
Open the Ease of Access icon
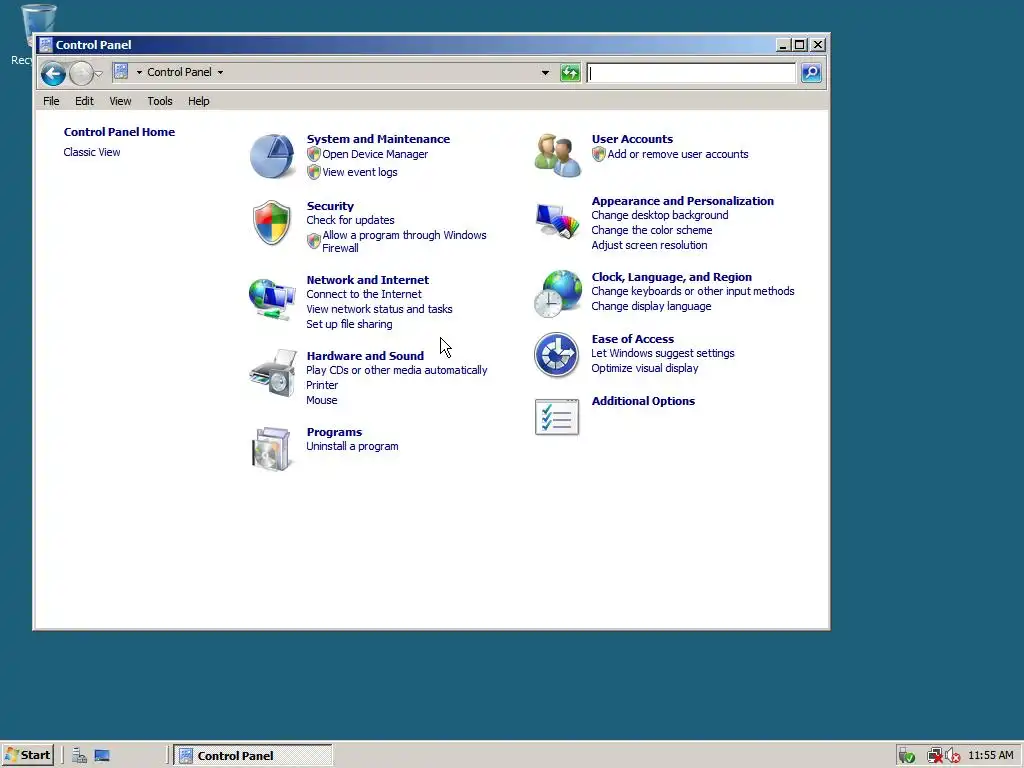pos(556,355)
